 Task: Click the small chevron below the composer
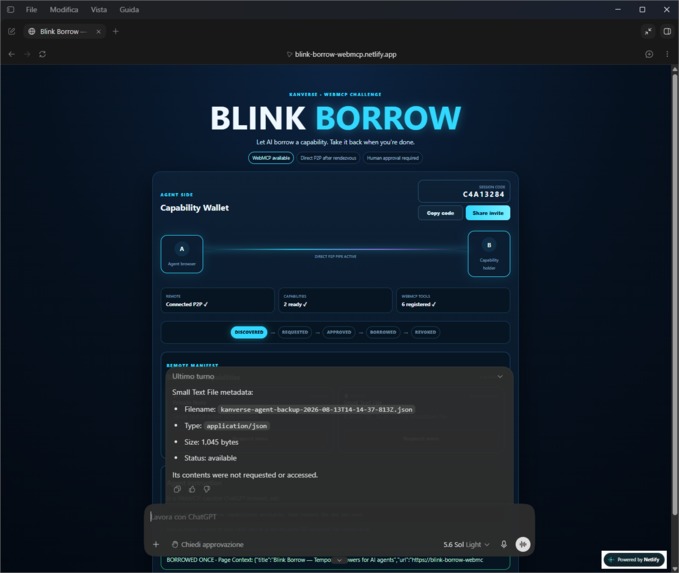pyautogui.click(x=340, y=560)
